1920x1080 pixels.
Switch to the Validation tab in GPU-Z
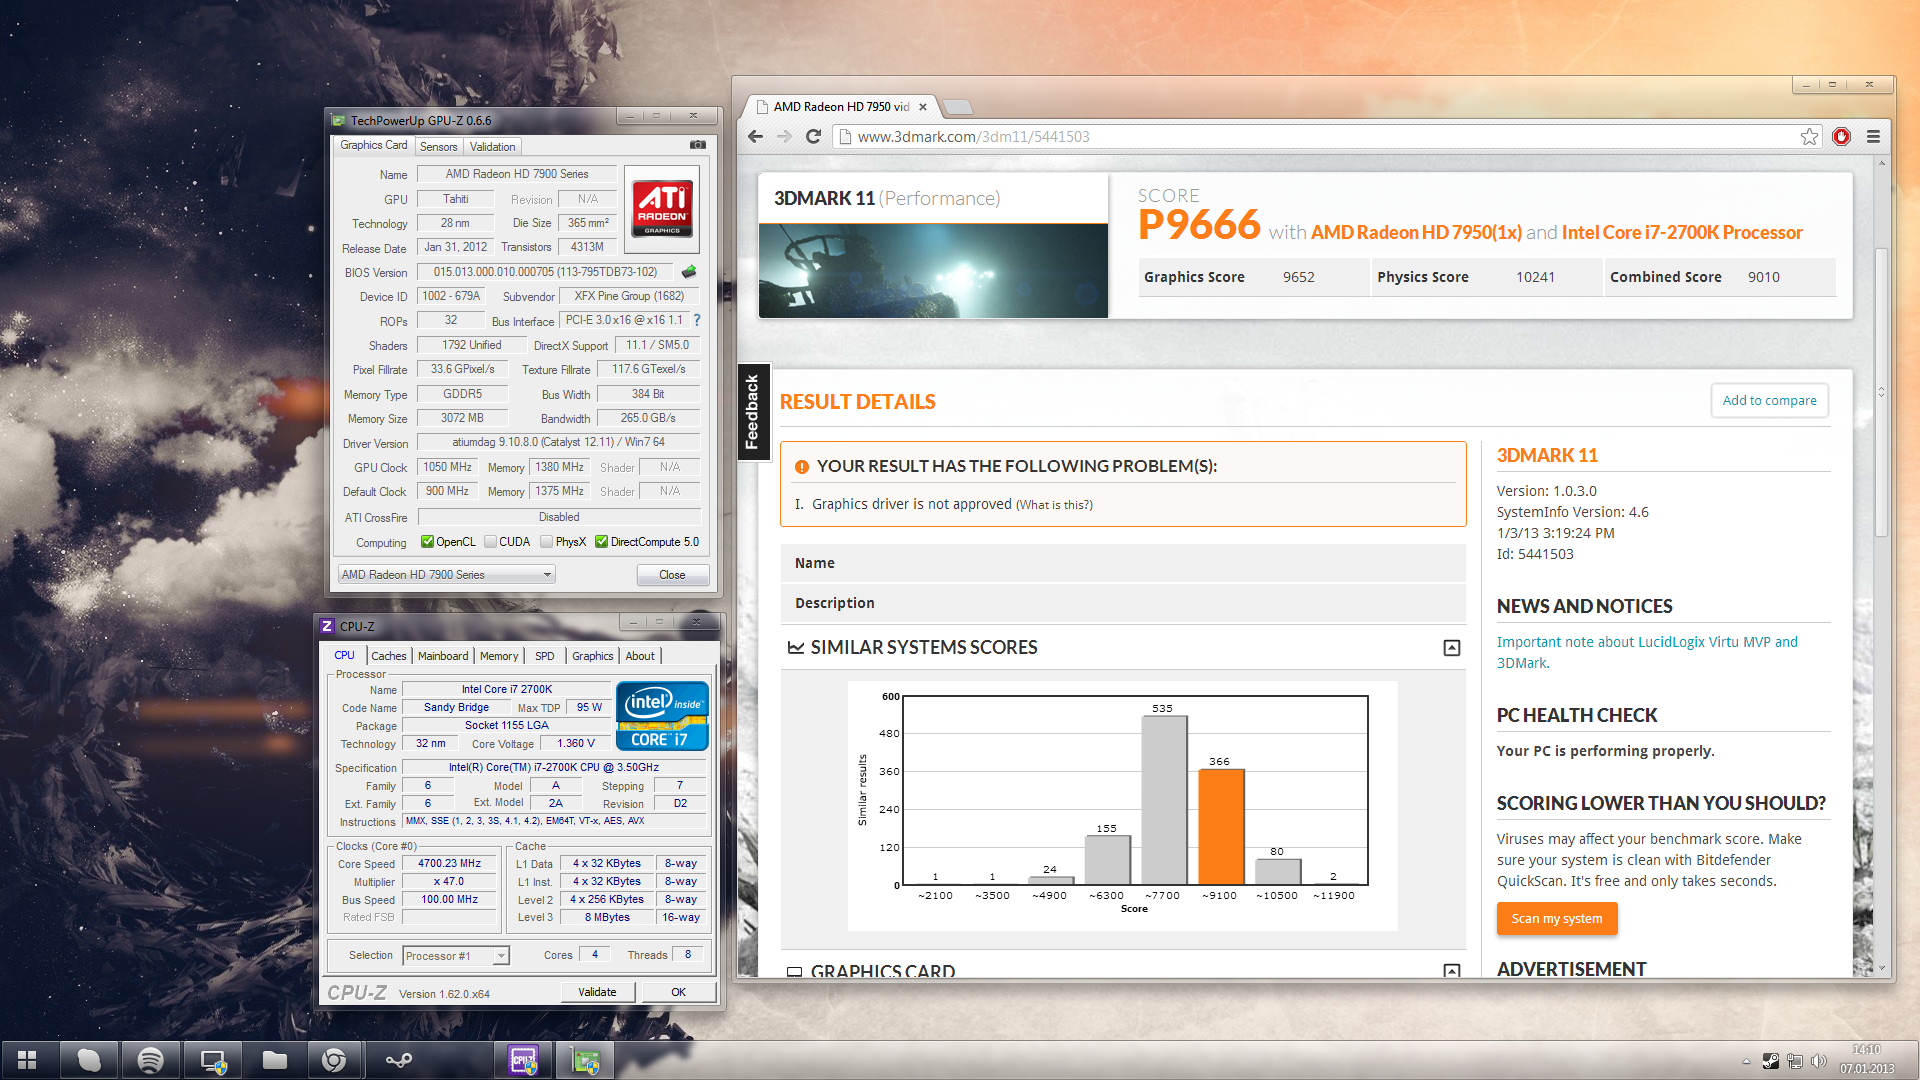tap(492, 146)
